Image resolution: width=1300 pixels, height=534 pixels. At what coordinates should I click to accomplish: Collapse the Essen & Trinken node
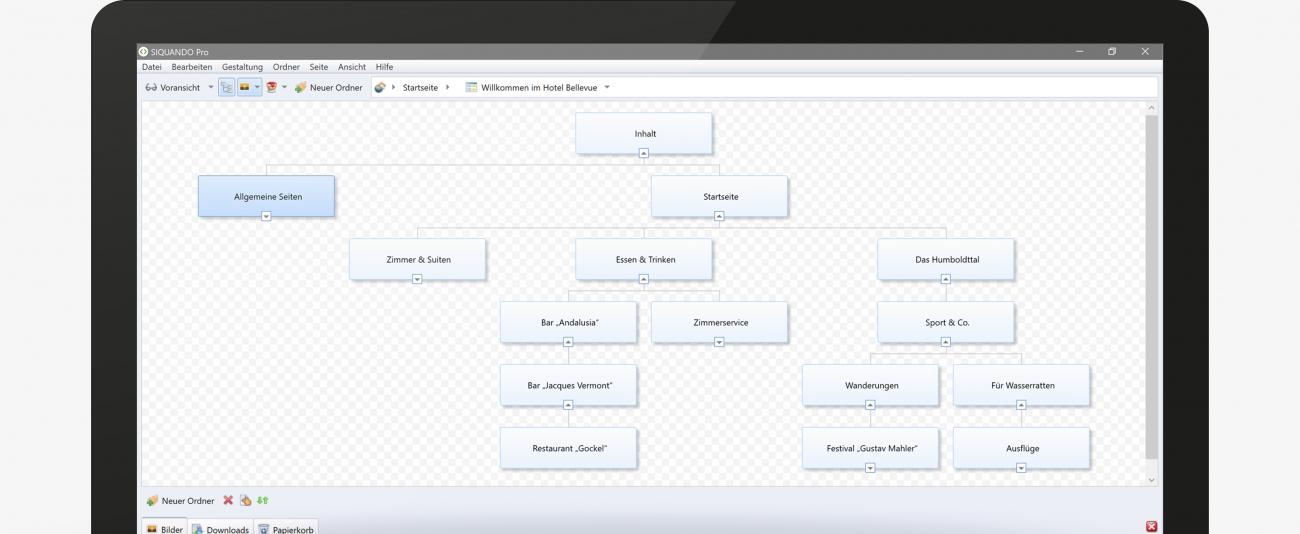[644, 279]
